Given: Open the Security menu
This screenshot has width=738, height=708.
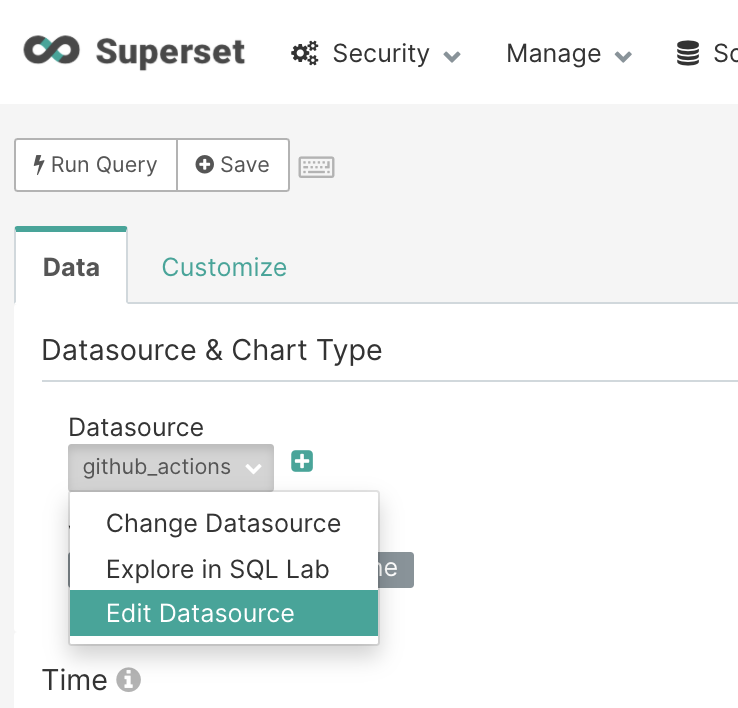Looking at the screenshot, I should pyautogui.click(x=376, y=53).
